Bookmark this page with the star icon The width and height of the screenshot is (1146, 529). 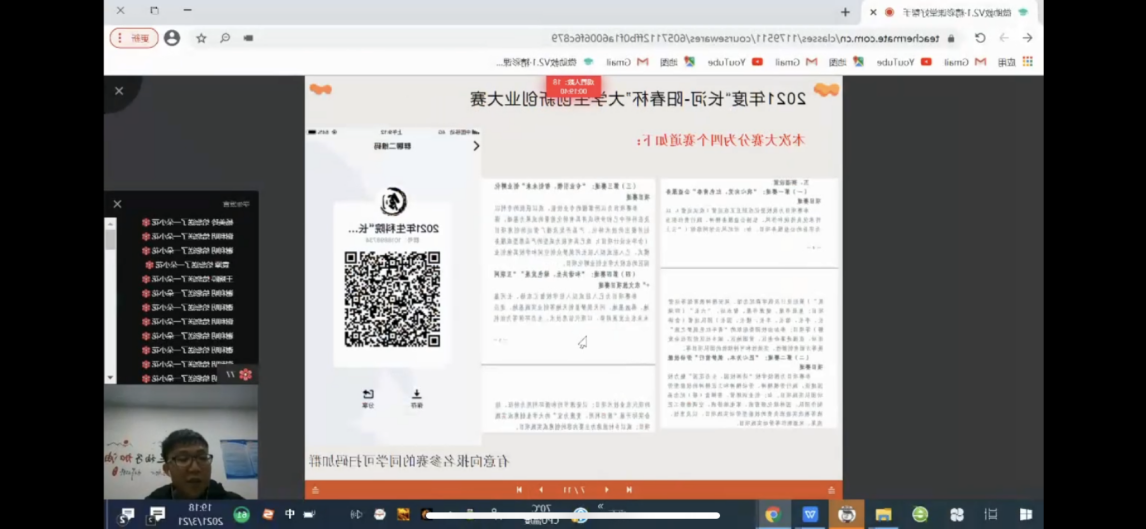pyautogui.click(x=201, y=38)
